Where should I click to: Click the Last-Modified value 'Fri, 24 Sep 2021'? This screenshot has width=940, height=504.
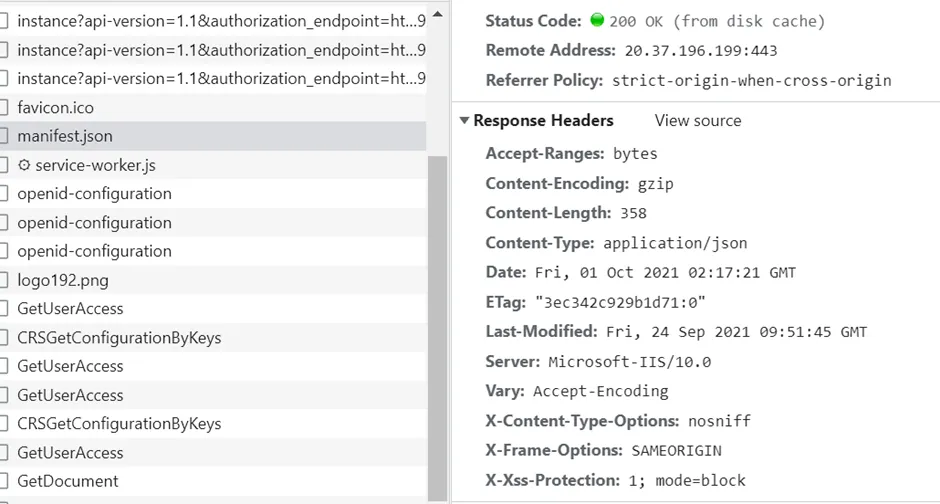(x=678, y=332)
